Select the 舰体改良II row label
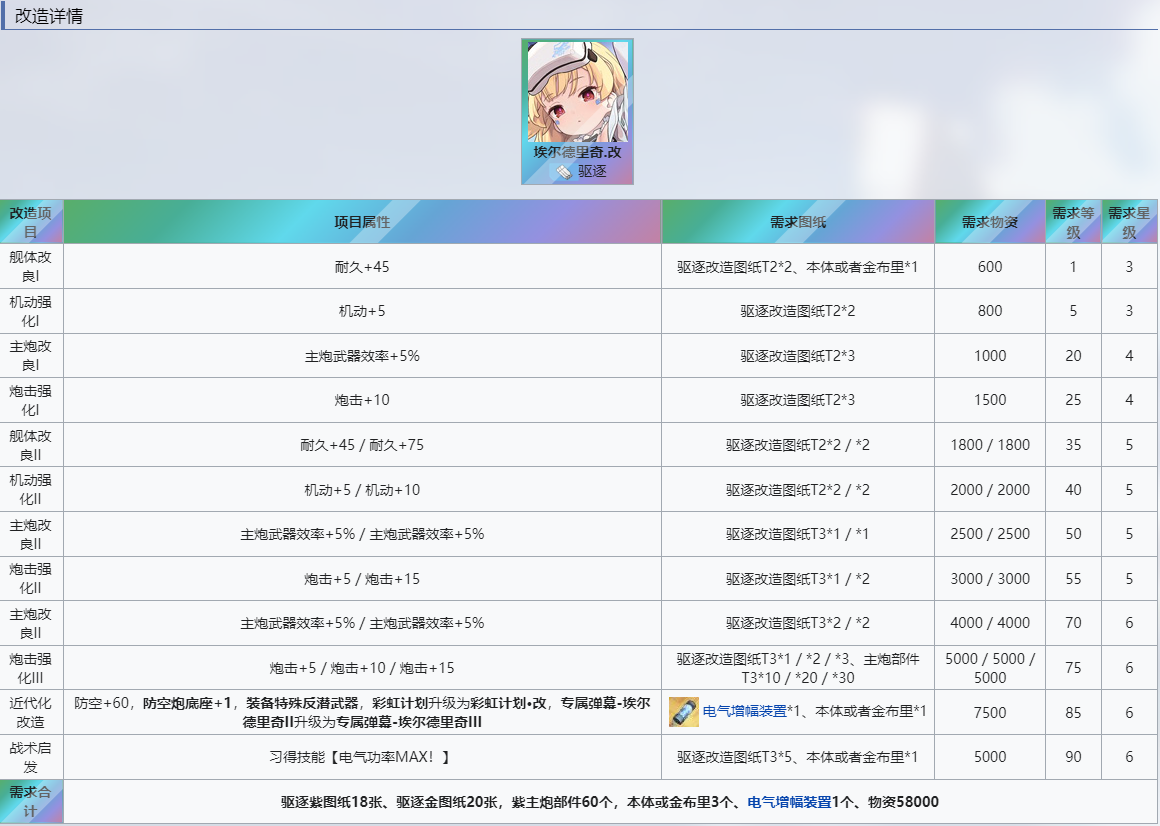This screenshot has width=1160, height=826. click(x=31, y=445)
